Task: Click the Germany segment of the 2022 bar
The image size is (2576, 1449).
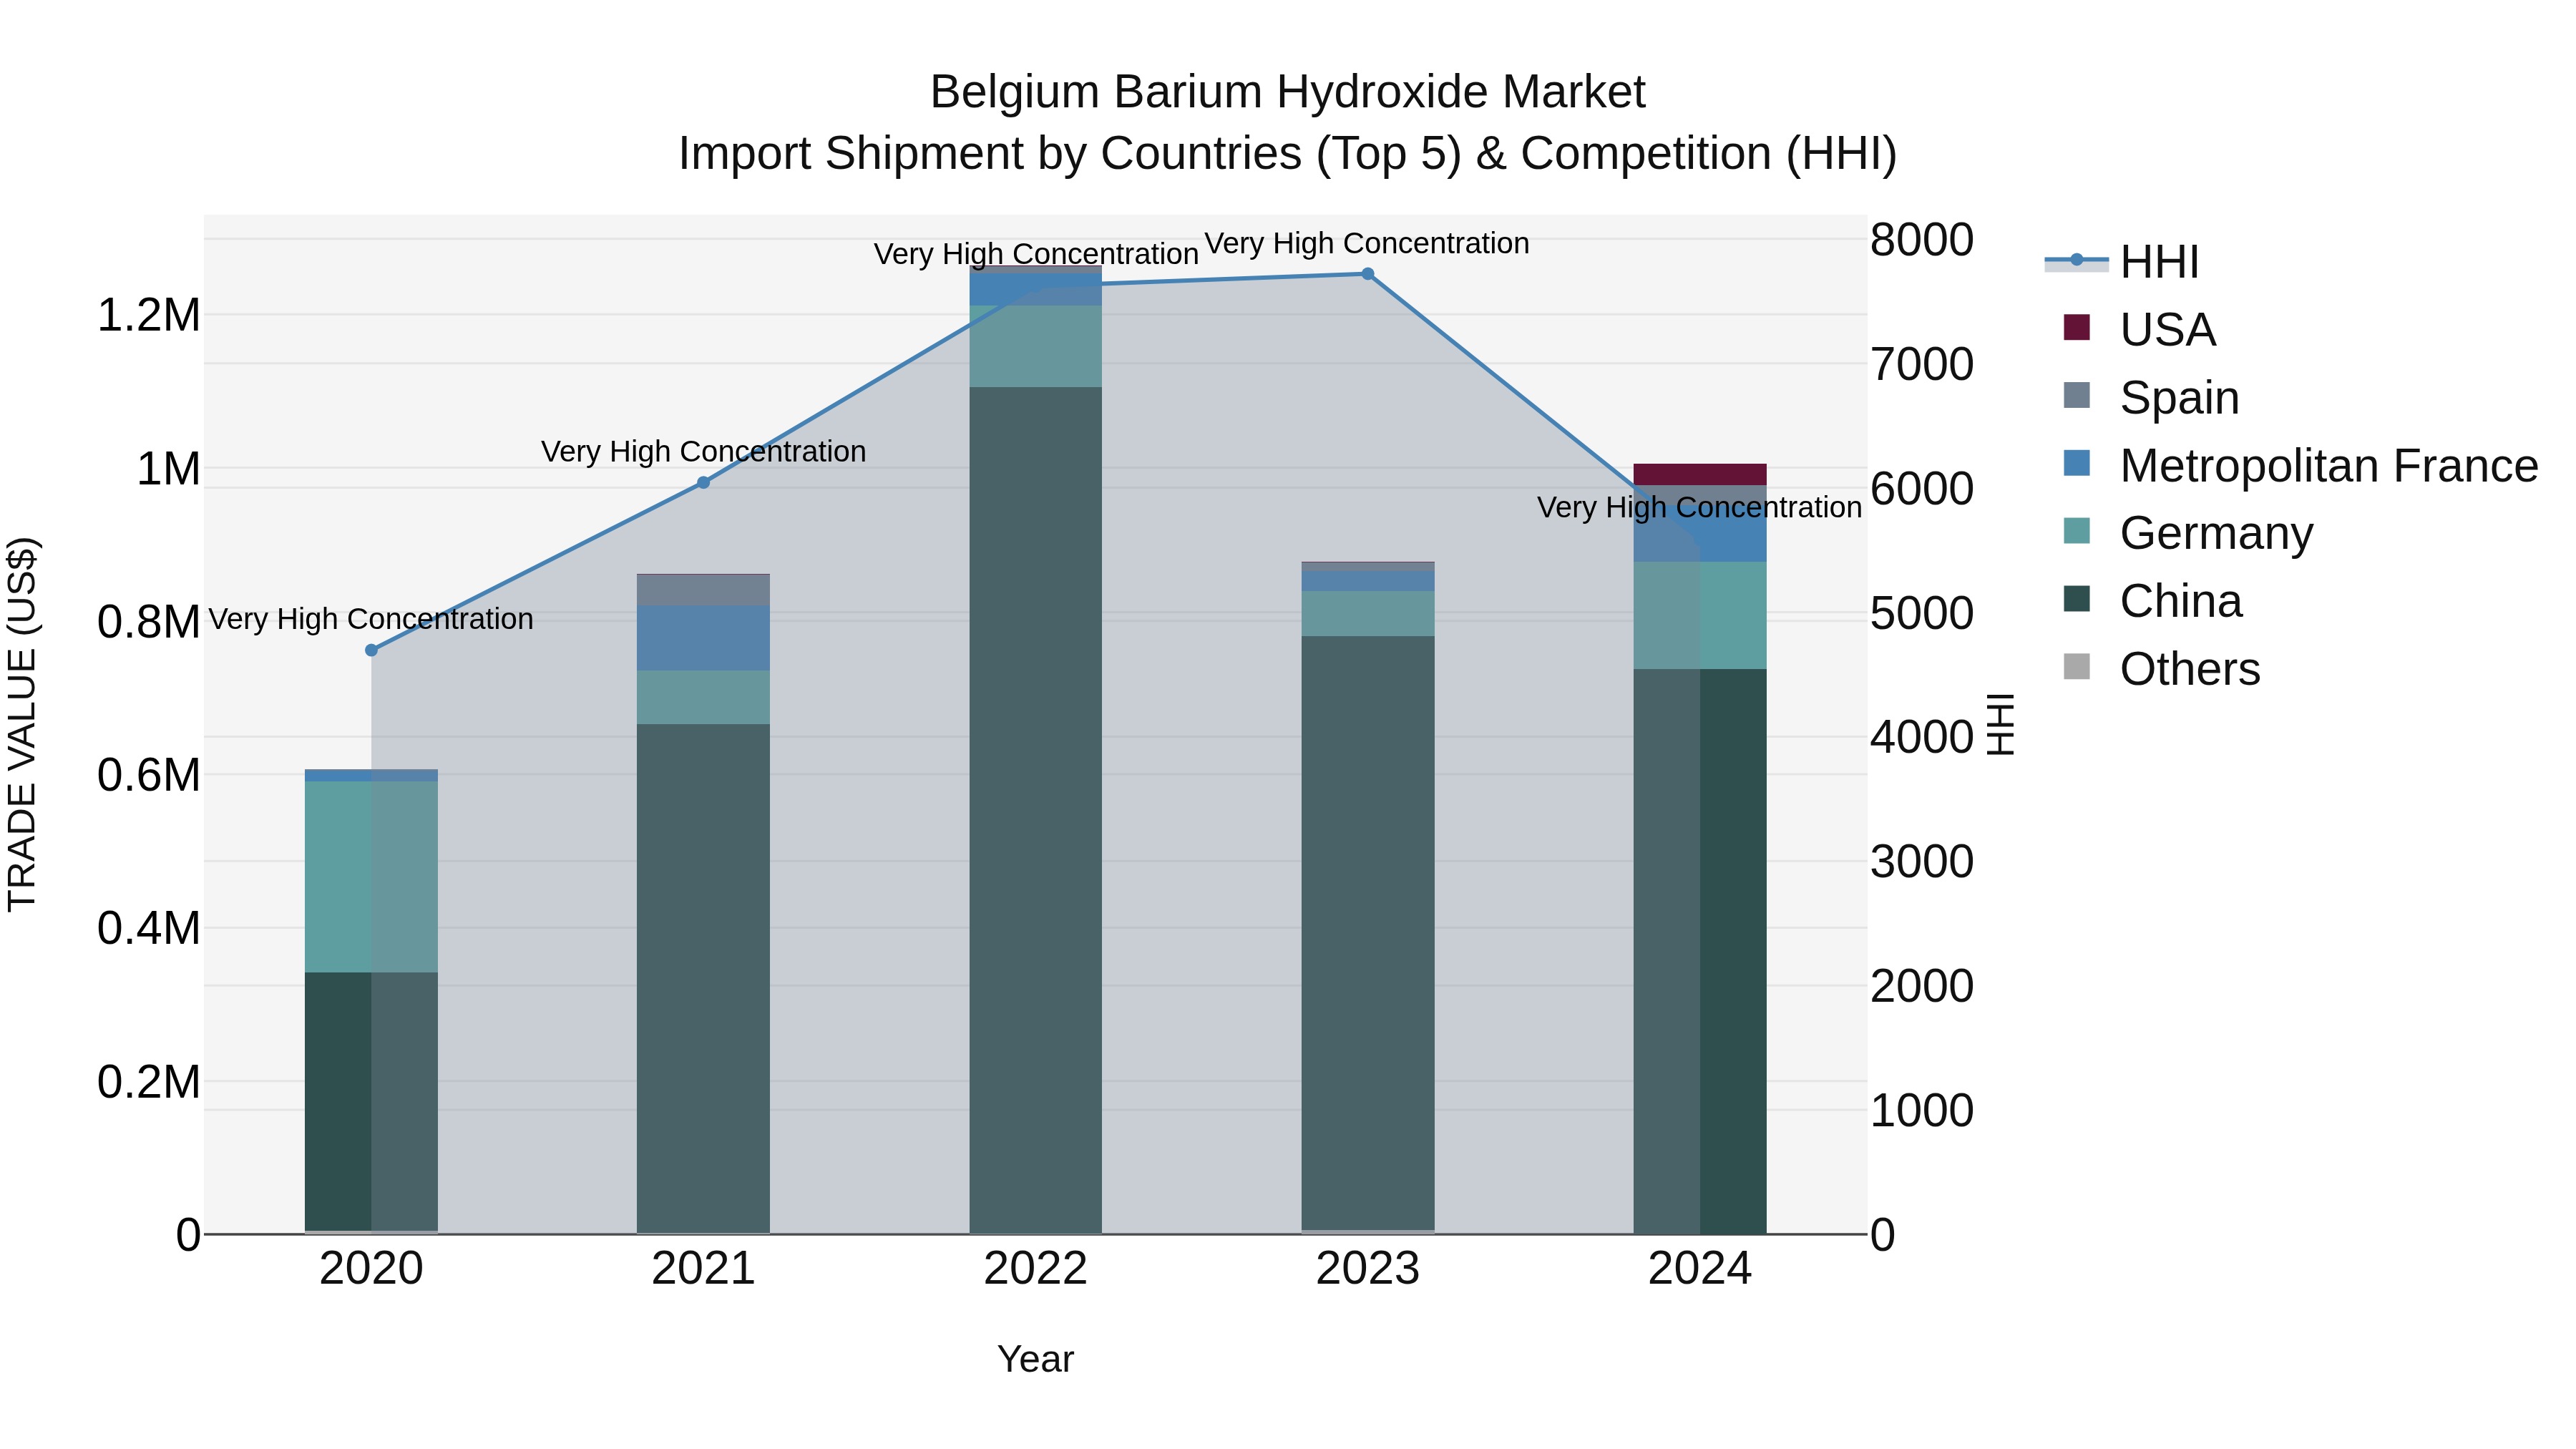Action: click(x=1035, y=346)
